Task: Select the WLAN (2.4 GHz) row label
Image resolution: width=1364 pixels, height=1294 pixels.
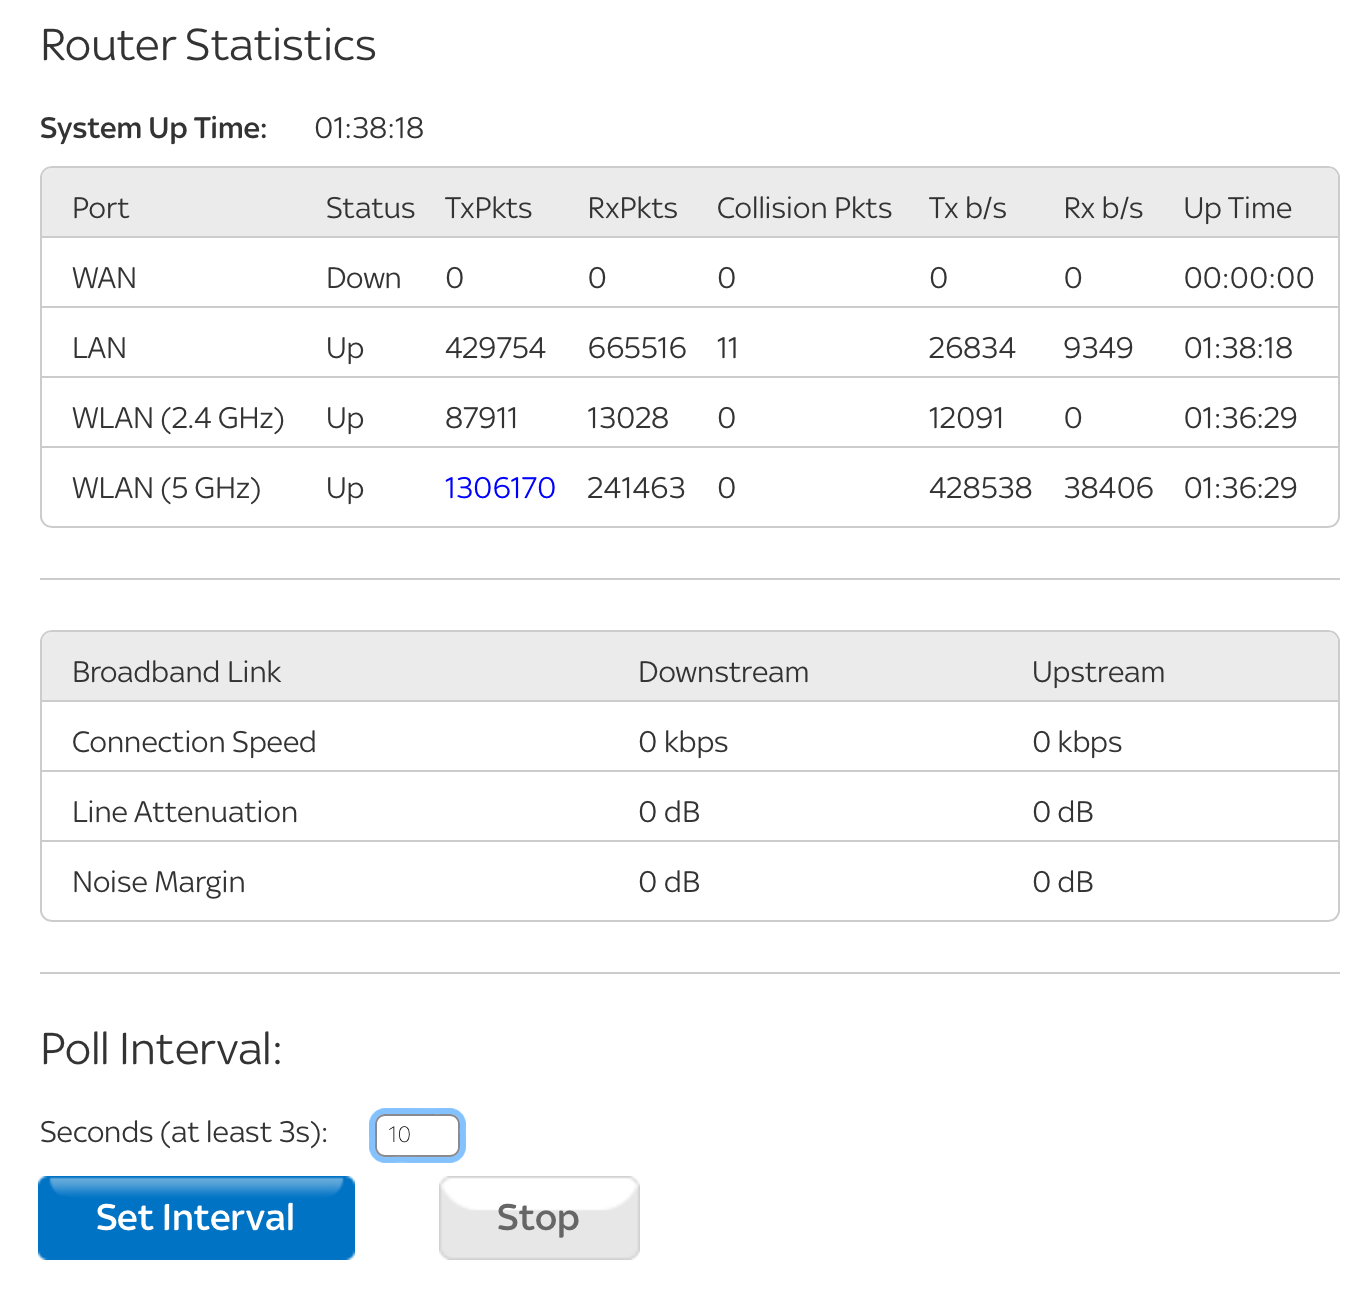Action: pos(178,418)
